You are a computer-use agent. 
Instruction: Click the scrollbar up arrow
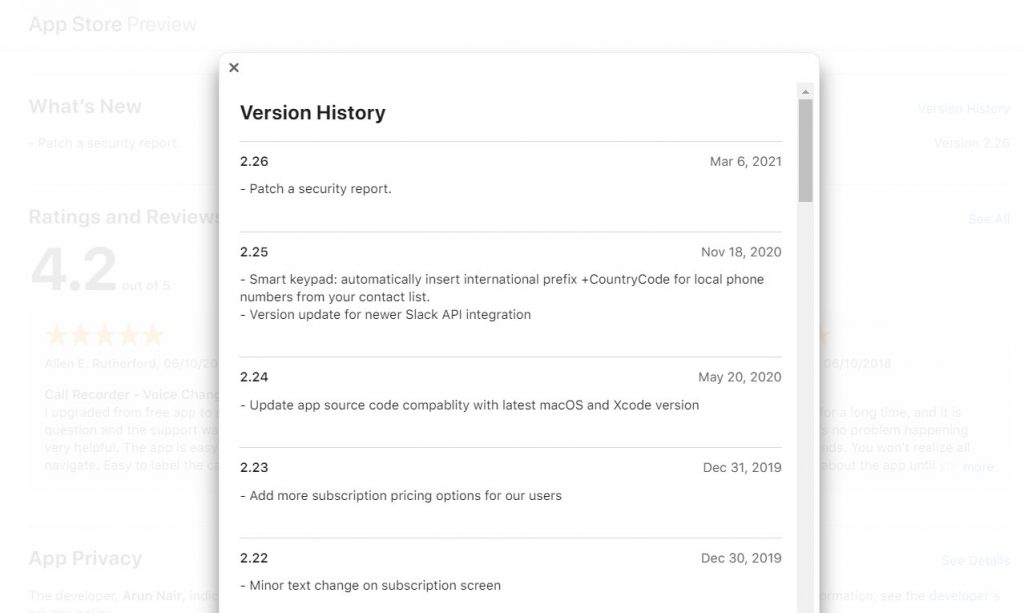[x=805, y=91]
